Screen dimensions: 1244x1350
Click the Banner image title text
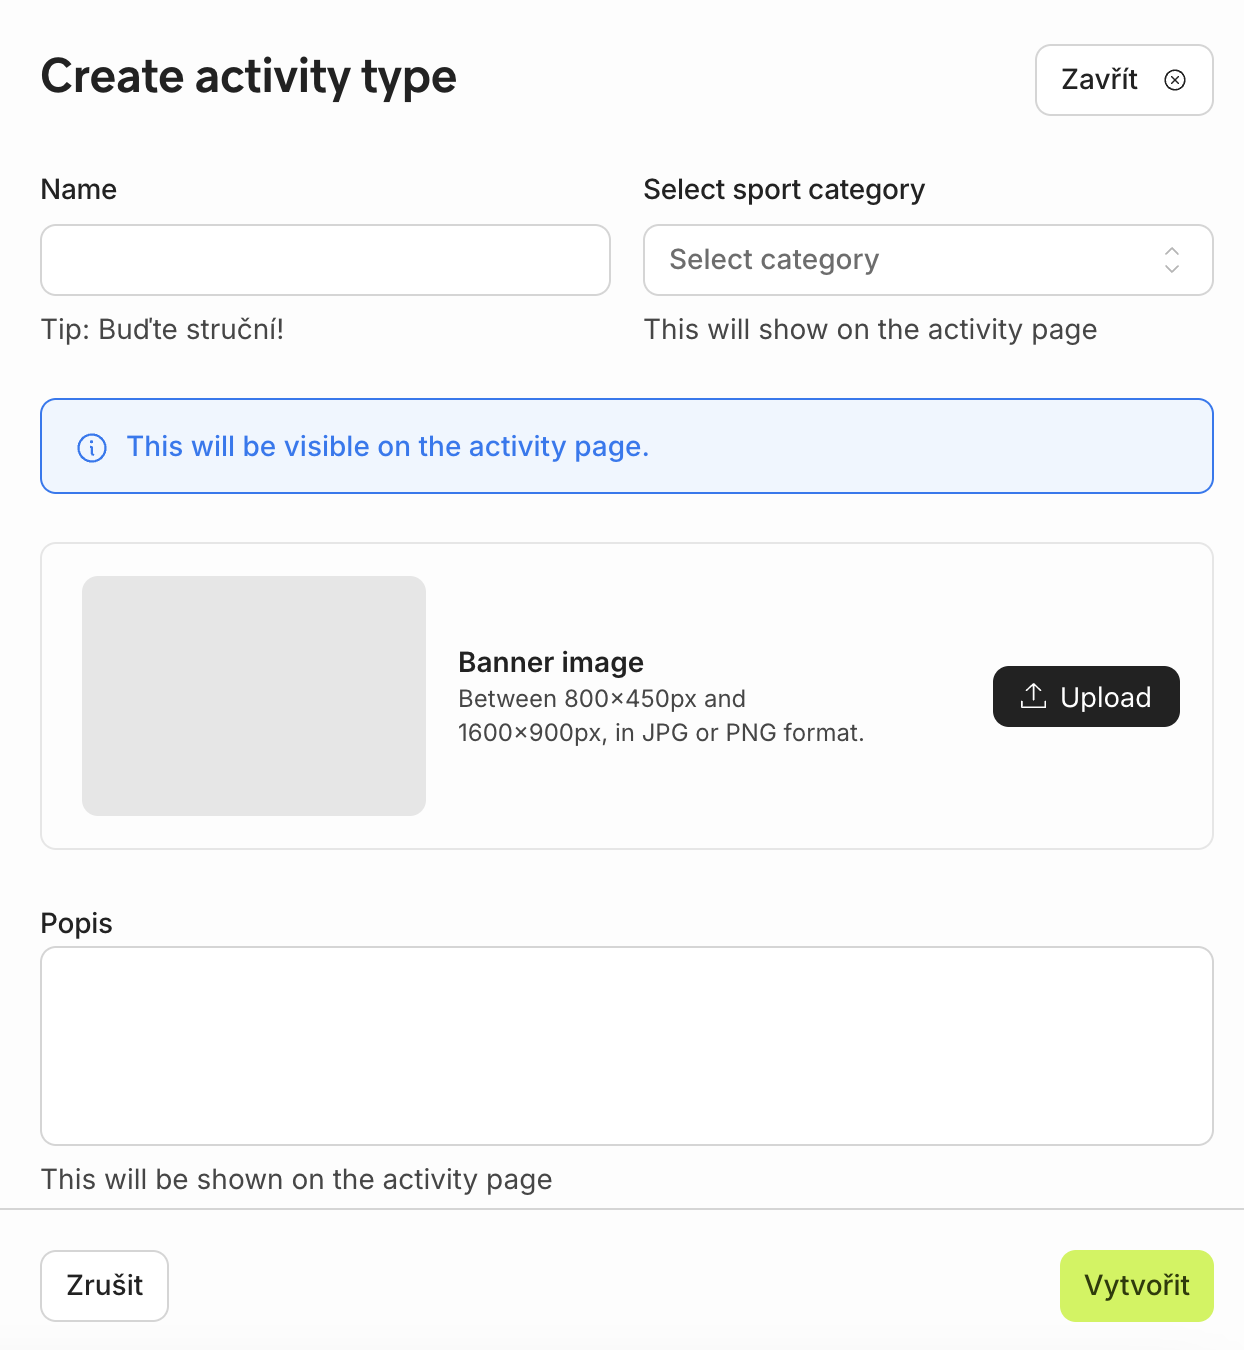pyautogui.click(x=551, y=662)
